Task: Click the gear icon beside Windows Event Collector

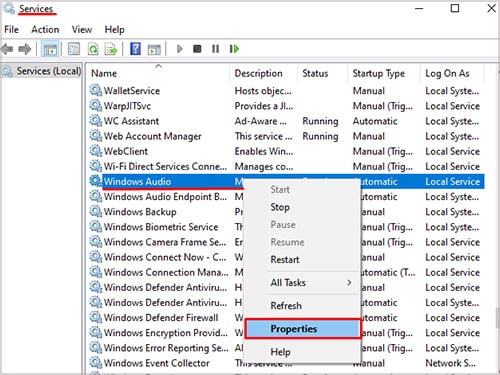Action: tap(96, 363)
